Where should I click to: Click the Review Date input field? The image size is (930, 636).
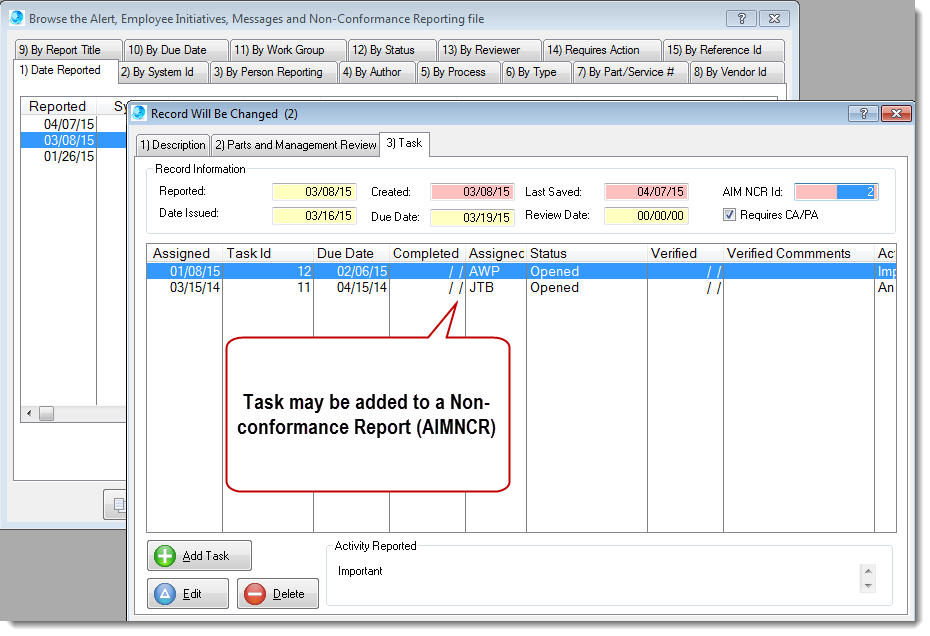646,216
